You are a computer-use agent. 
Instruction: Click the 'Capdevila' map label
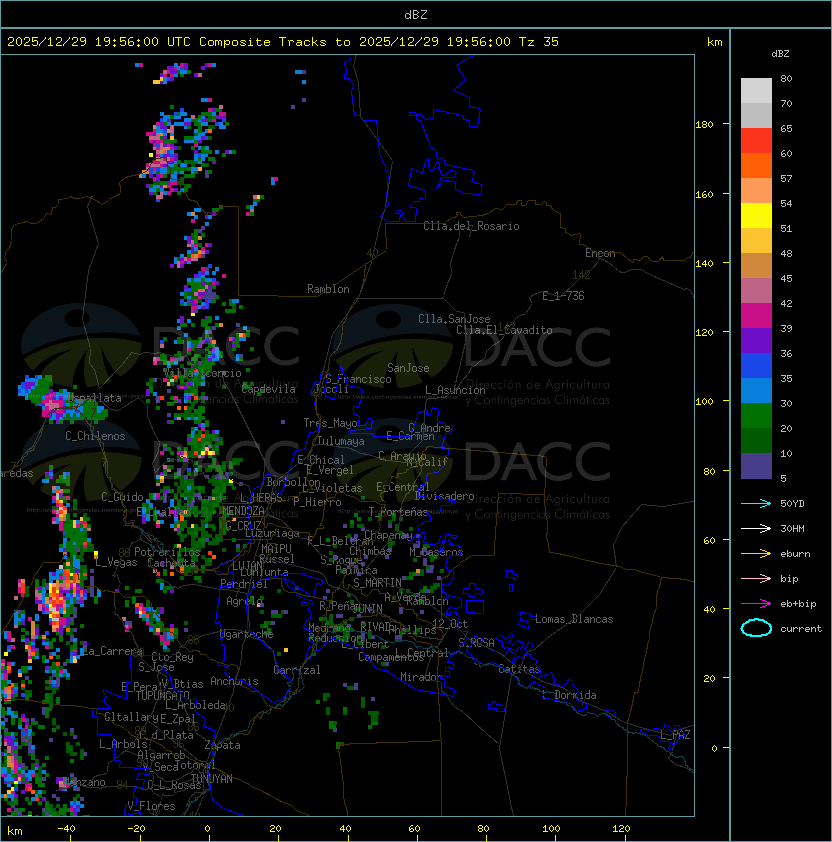(x=269, y=389)
